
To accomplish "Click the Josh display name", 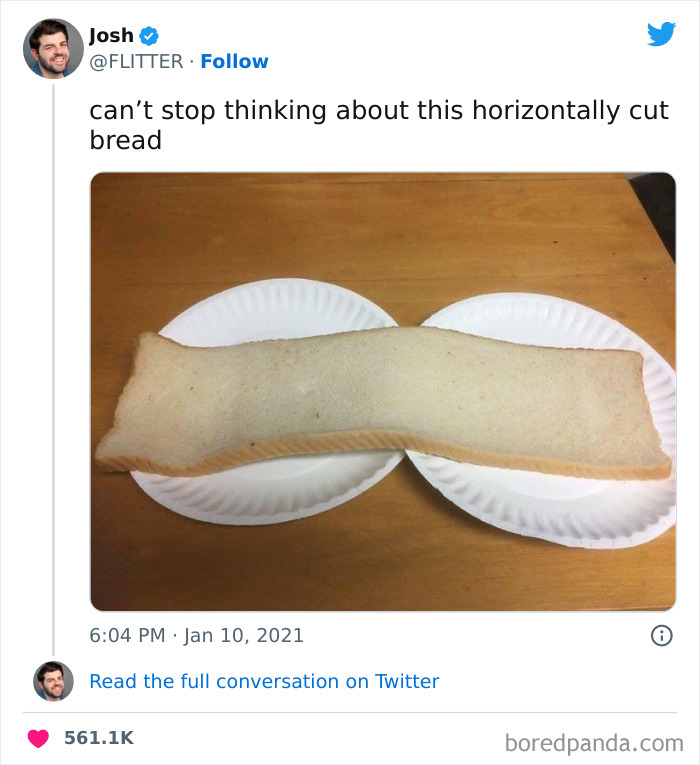I will point(111,35).
